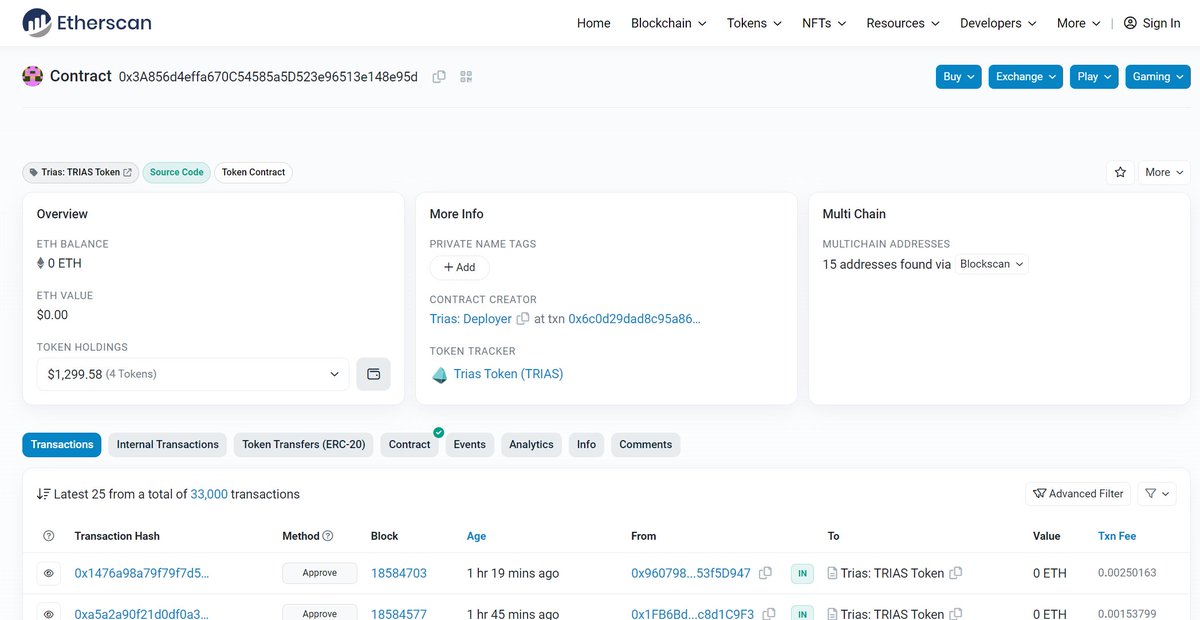
Task: Select the Transactions tab
Action: (x=62, y=444)
